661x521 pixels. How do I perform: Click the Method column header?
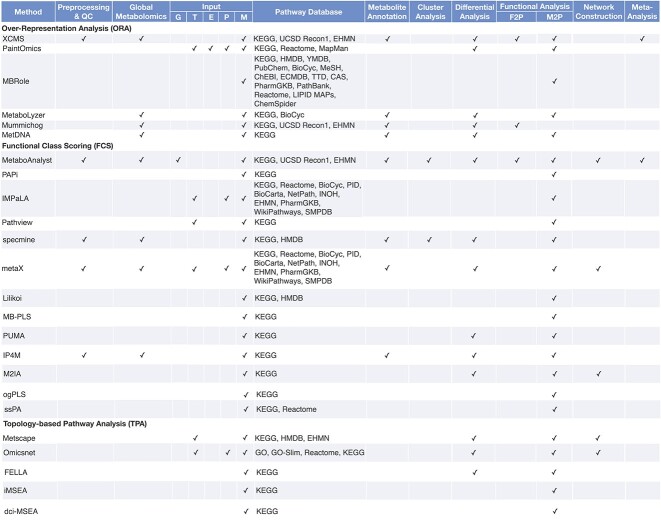tap(28, 12)
